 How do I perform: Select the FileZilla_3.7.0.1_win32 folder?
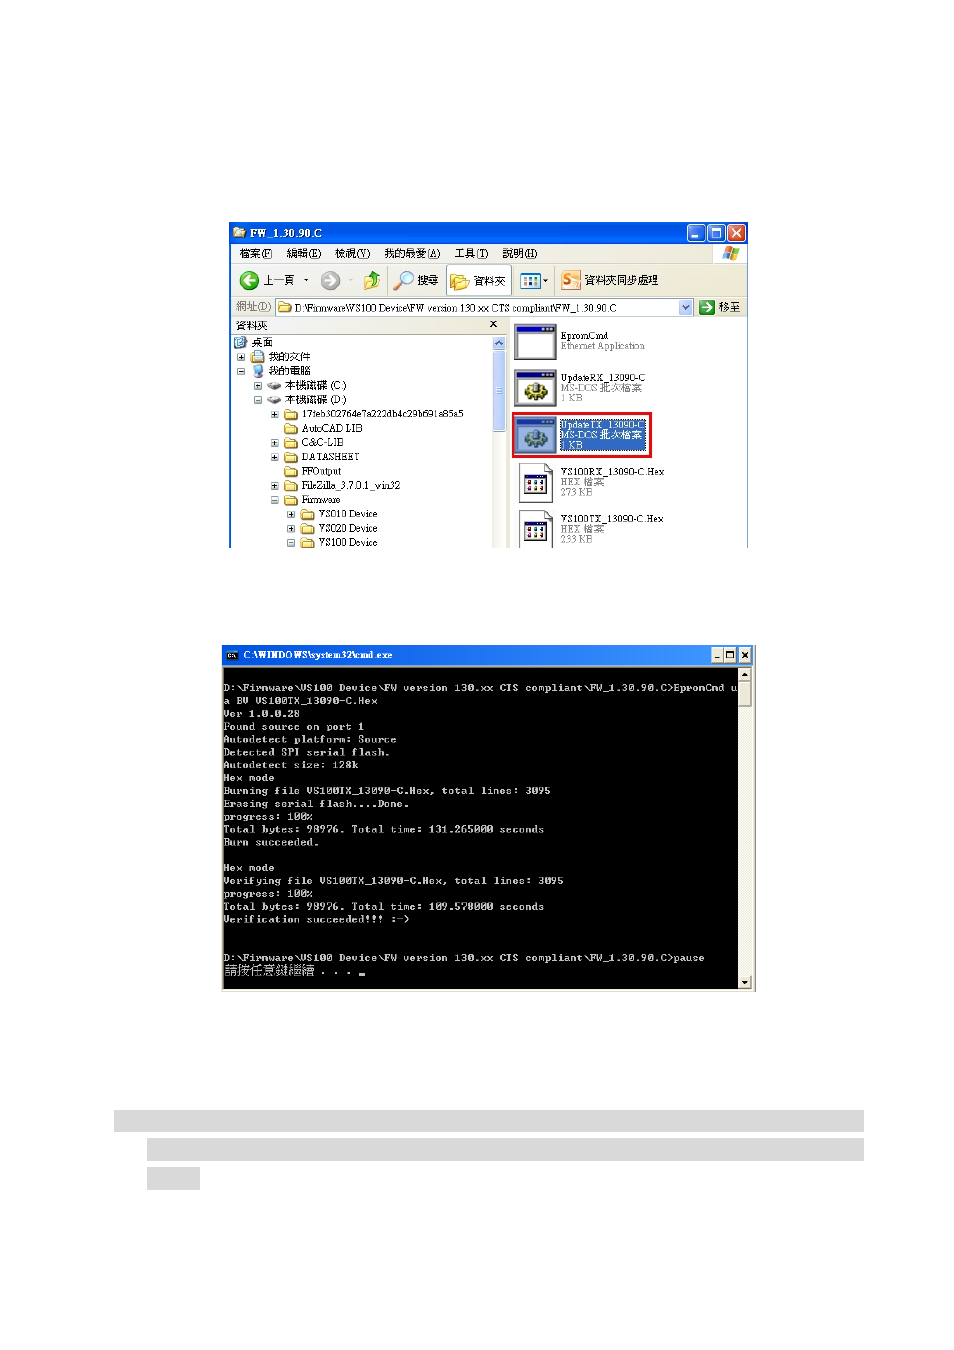tap(351, 486)
